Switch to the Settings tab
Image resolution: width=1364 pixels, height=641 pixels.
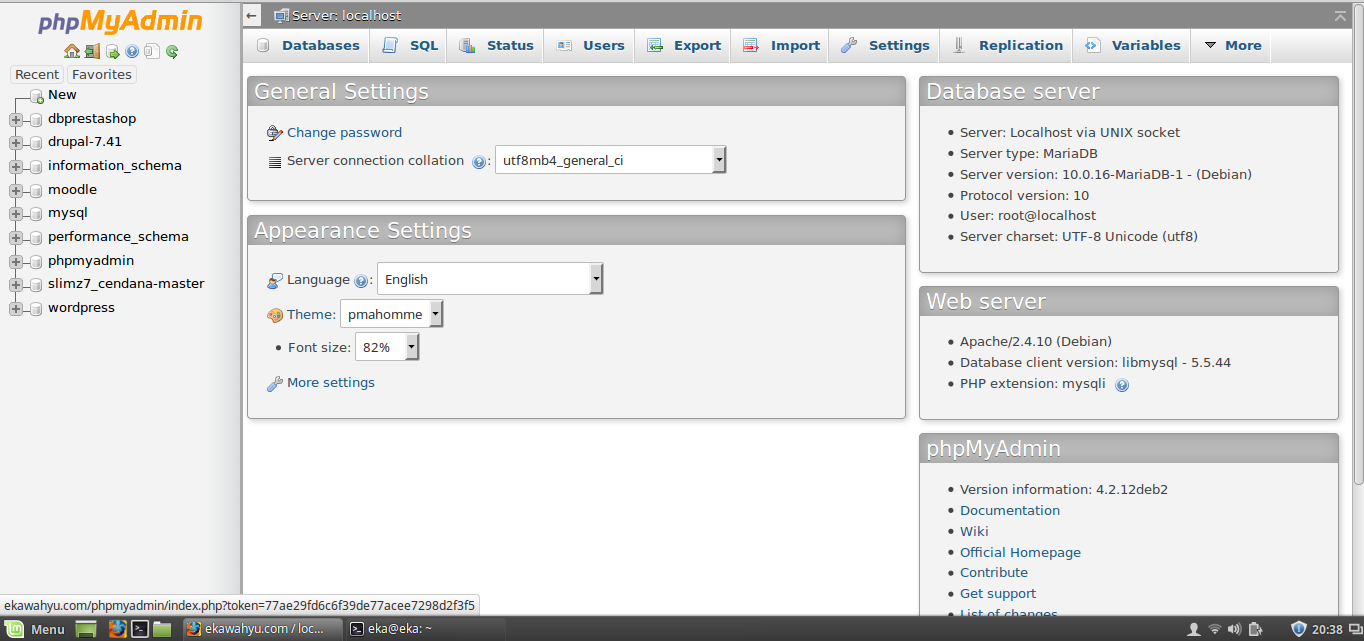tap(885, 45)
